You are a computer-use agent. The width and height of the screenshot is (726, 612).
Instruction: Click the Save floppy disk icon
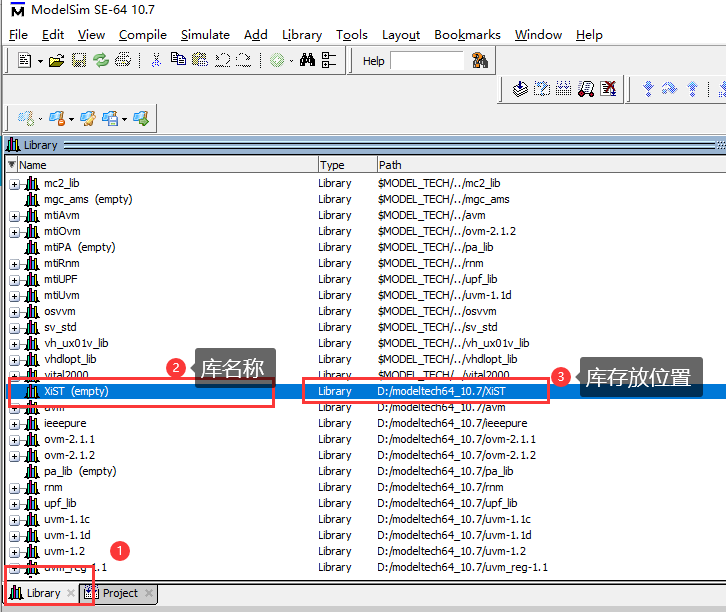pyautogui.click(x=79, y=60)
